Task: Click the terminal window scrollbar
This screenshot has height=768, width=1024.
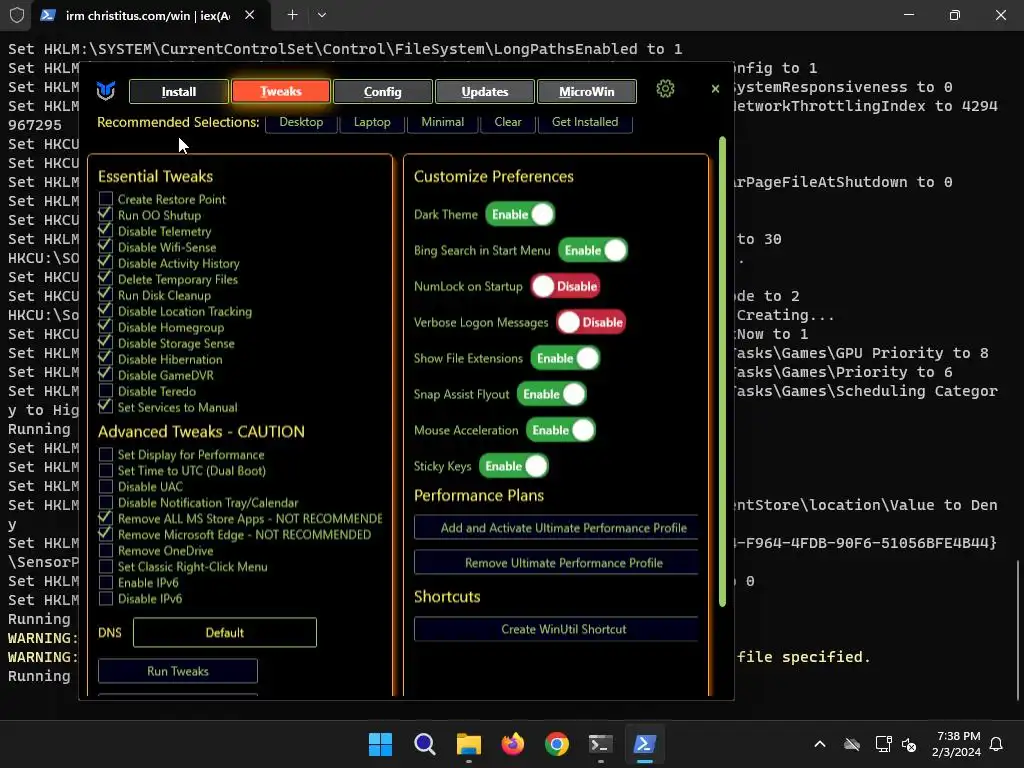Action: click(1019, 630)
